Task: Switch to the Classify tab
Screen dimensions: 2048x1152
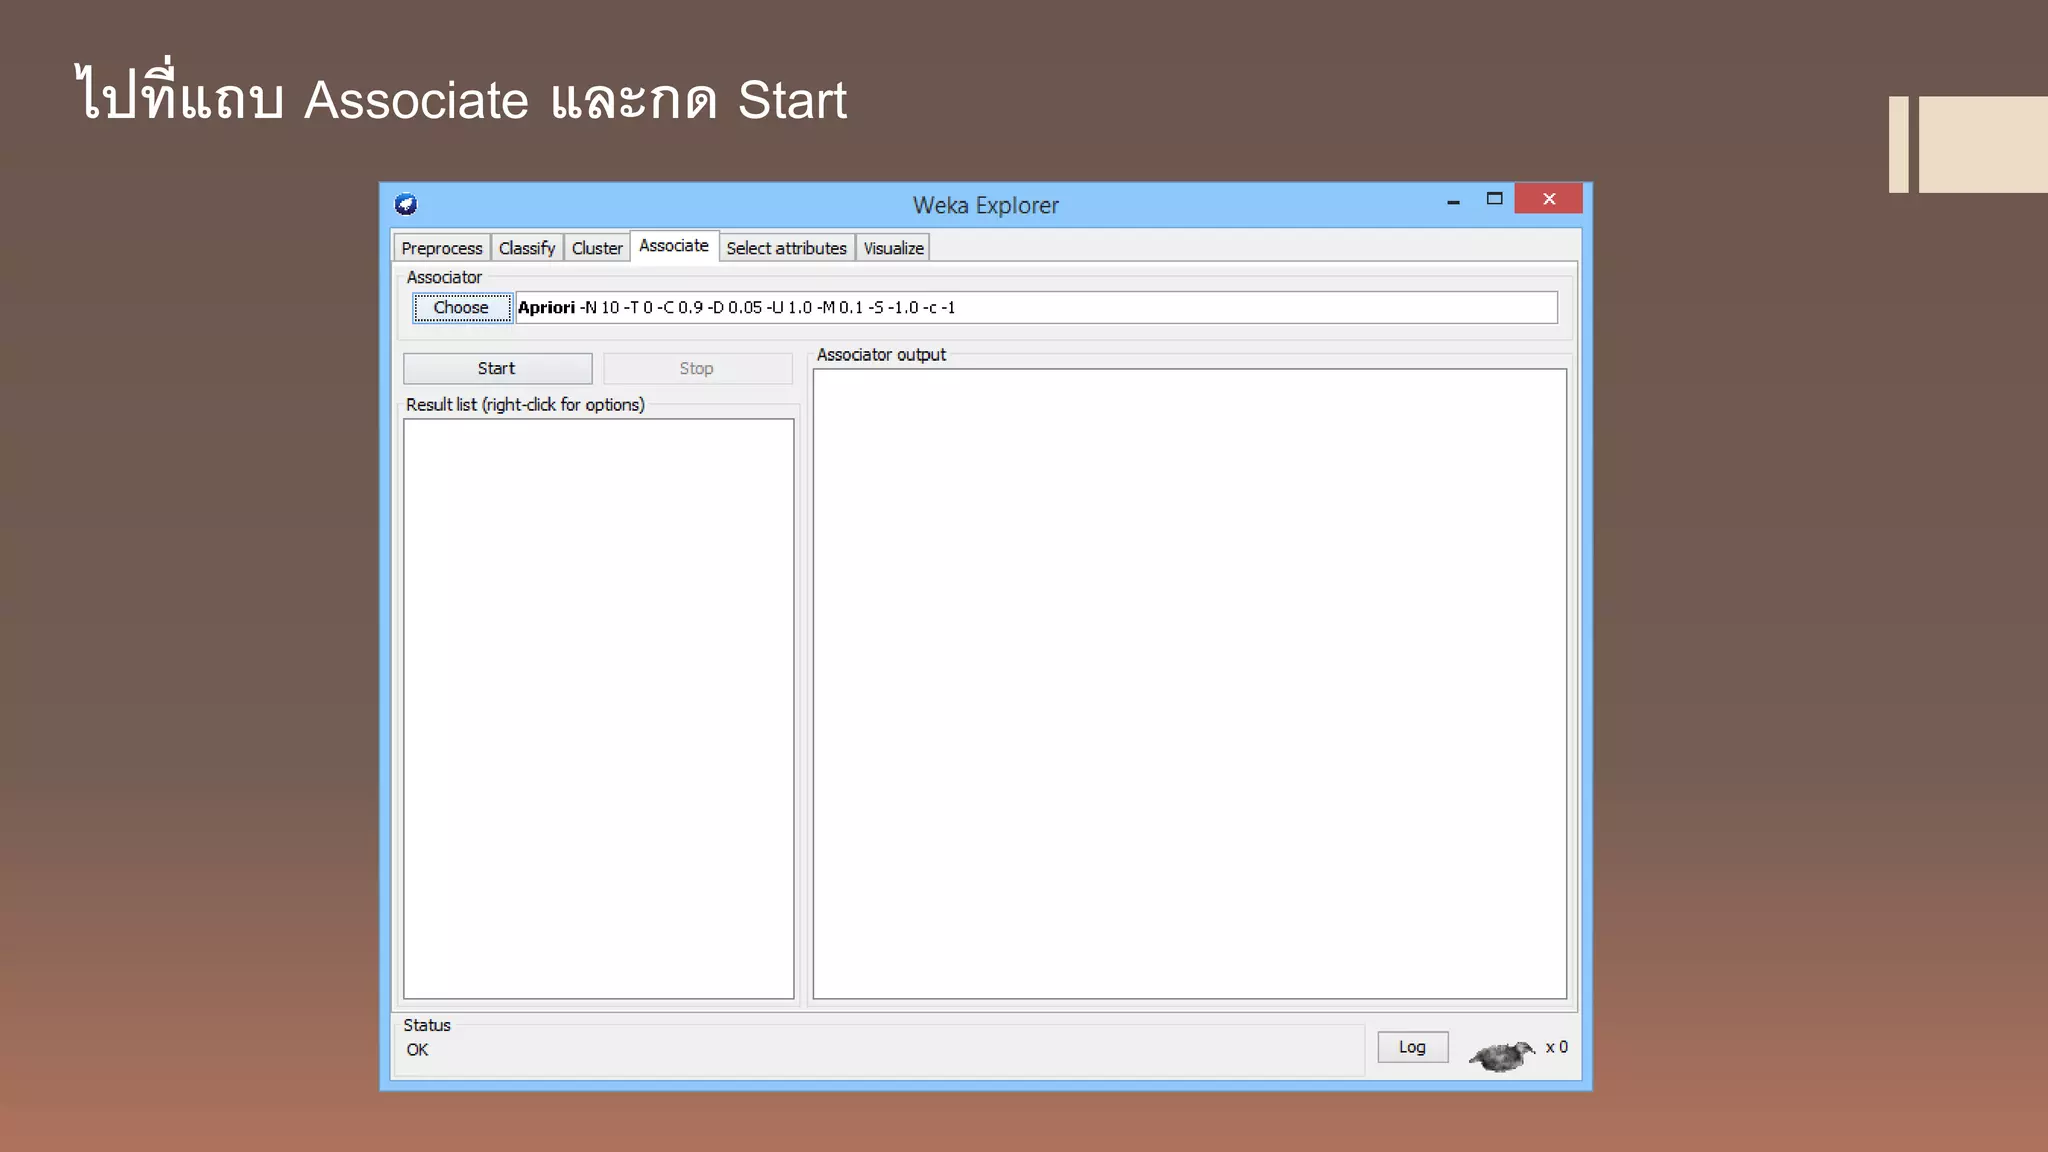Action: coord(526,248)
